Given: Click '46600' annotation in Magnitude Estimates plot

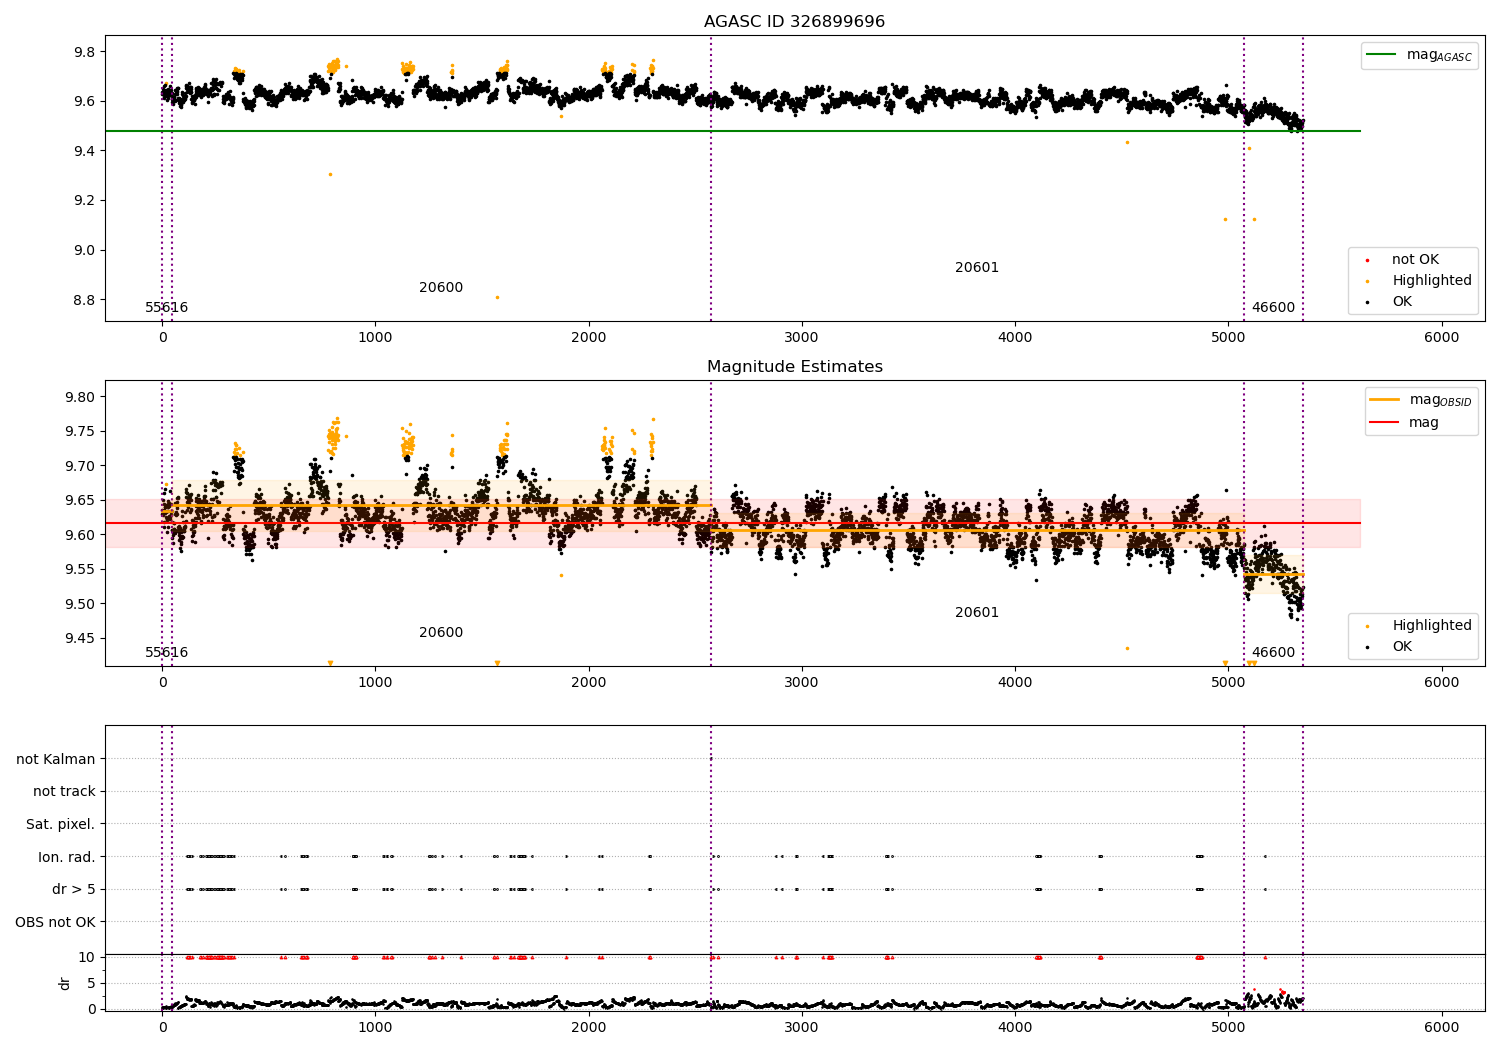Looking at the screenshot, I should pos(1273,653).
